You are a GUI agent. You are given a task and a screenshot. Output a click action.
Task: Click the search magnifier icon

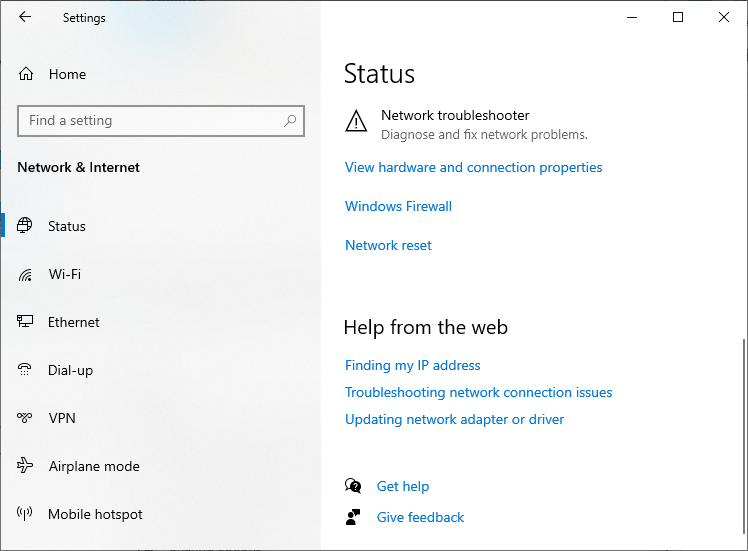pos(290,121)
